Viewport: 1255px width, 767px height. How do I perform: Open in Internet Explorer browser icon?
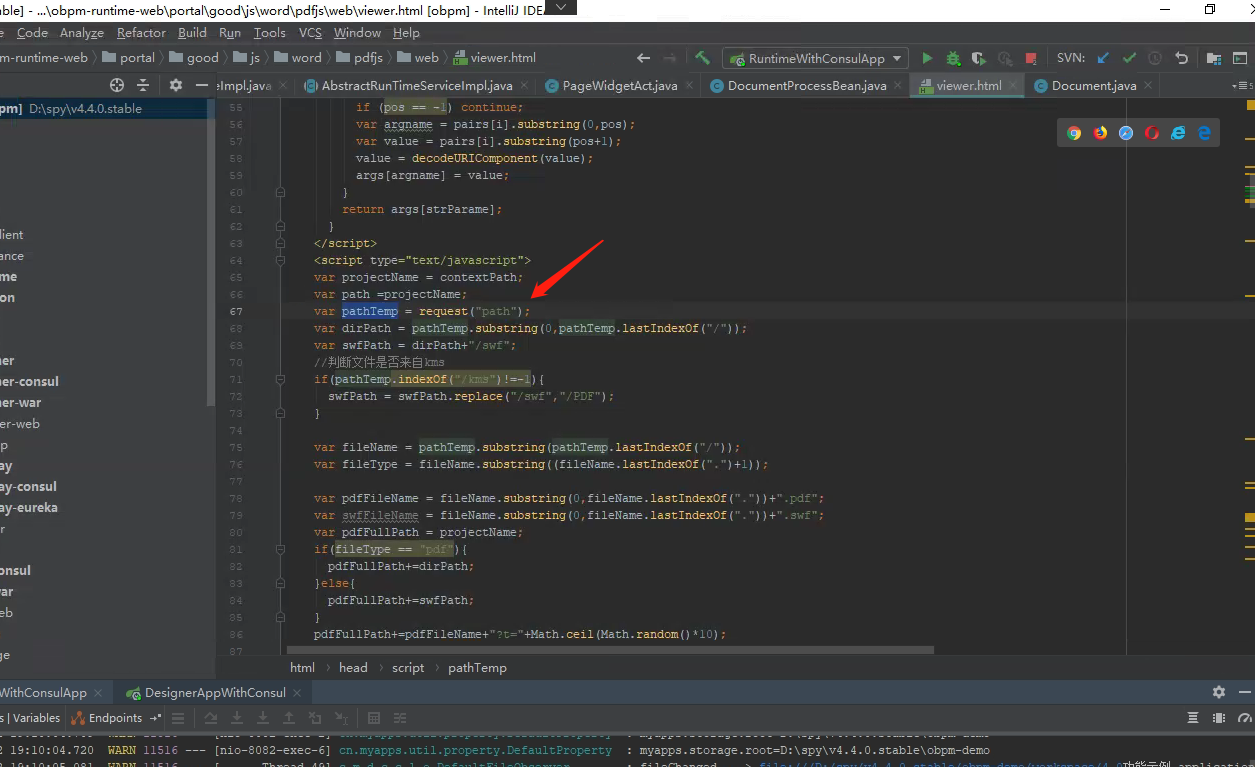tap(1178, 132)
